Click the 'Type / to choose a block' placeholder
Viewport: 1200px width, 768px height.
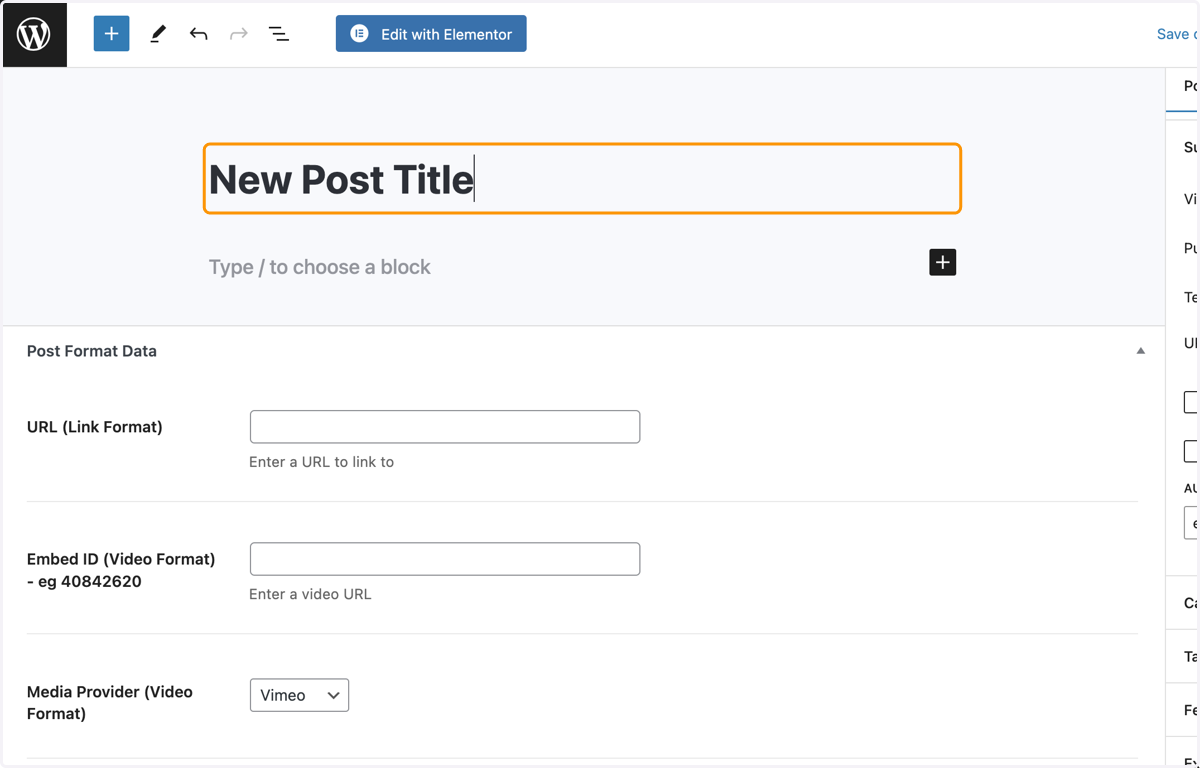pos(320,267)
